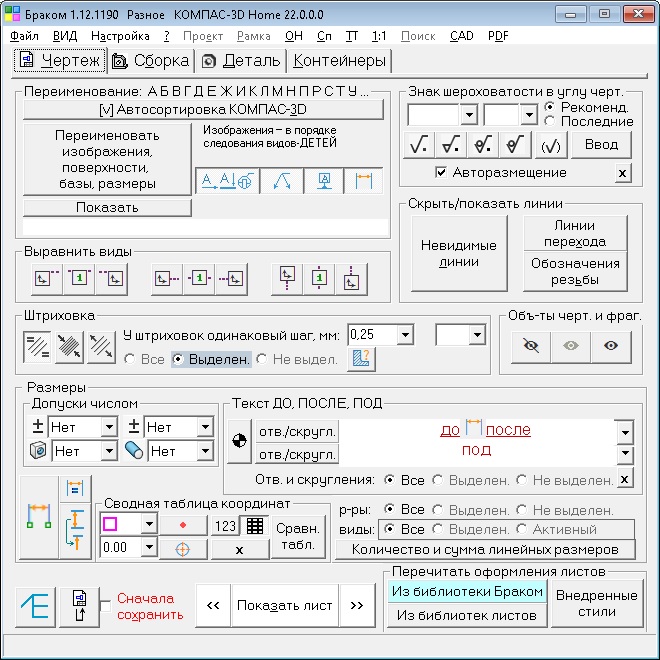Open 0.00 precision dropdown
This screenshot has height=660, width=660.
pos(149,547)
